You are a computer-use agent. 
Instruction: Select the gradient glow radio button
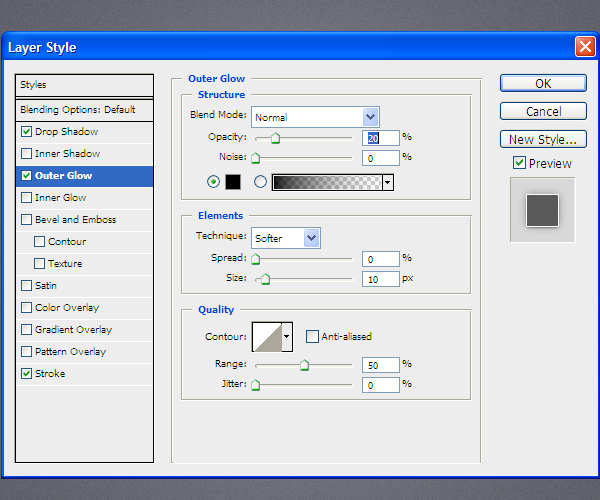click(261, 182)
